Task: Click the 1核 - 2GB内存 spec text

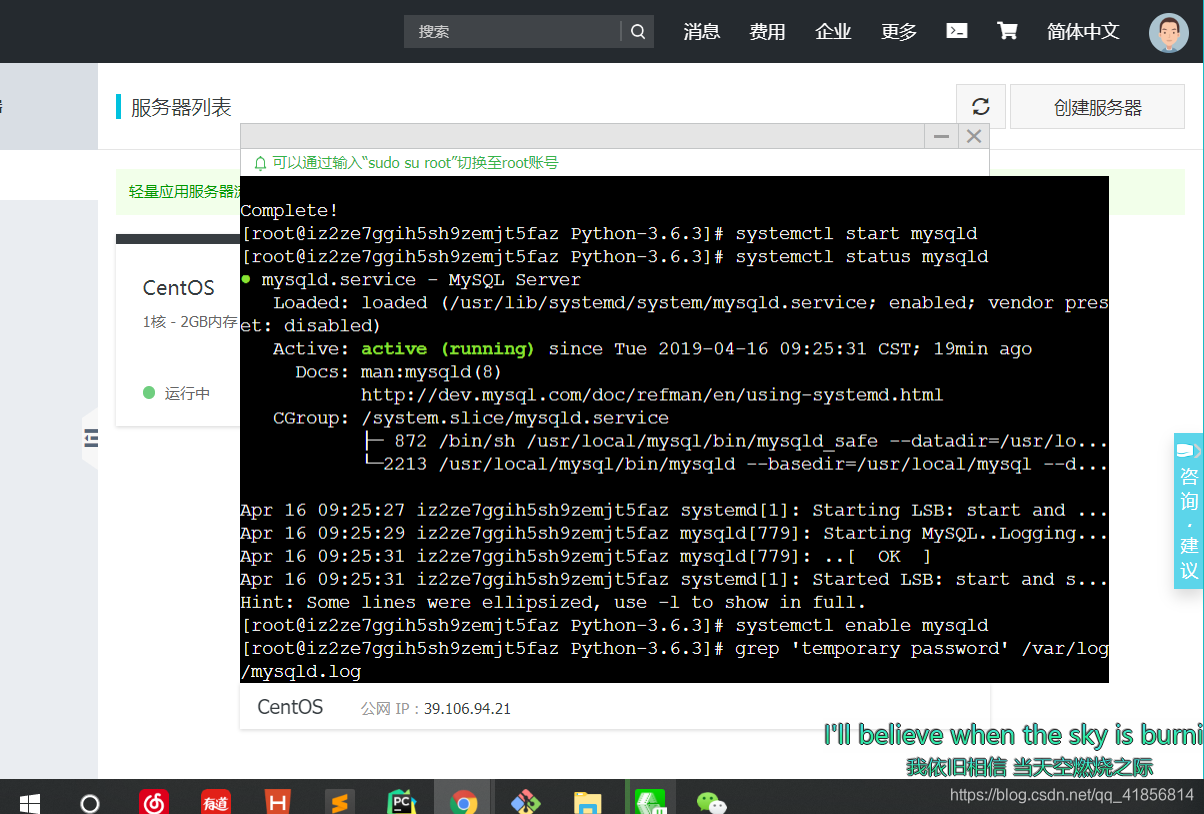Action: 191,322
